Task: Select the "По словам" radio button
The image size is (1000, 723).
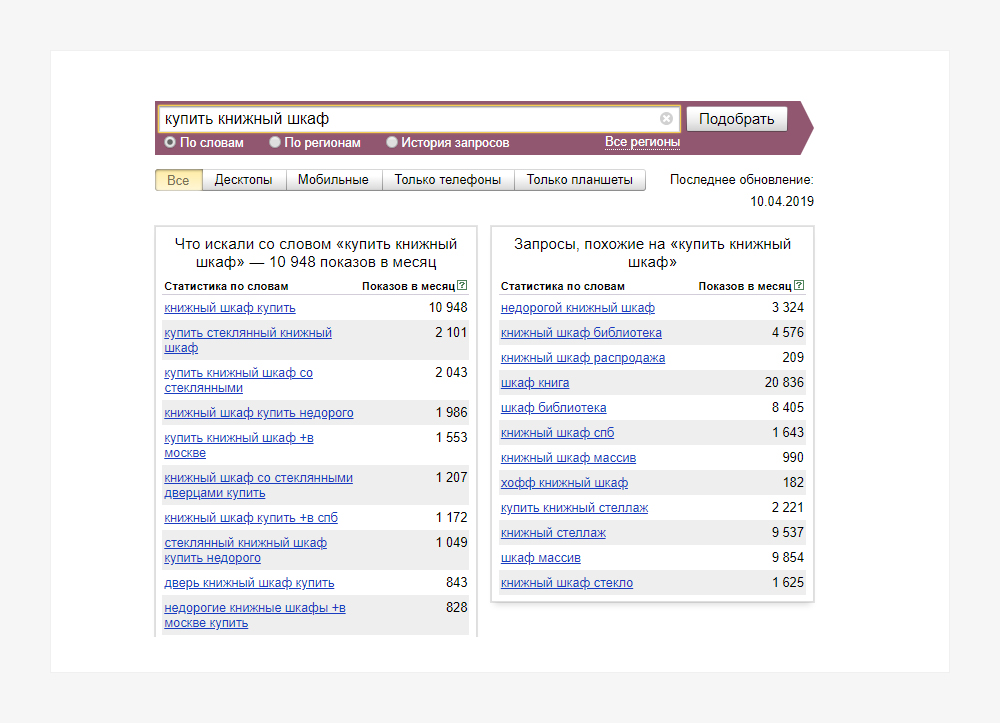Action: click(170, 143)
